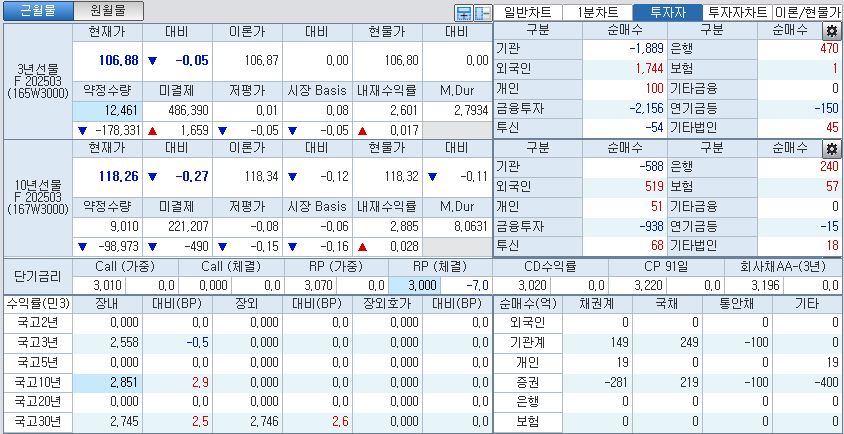Screen dimensions: 844x434
Task: Select the 국고10년 row label
Action: point(38,383)
